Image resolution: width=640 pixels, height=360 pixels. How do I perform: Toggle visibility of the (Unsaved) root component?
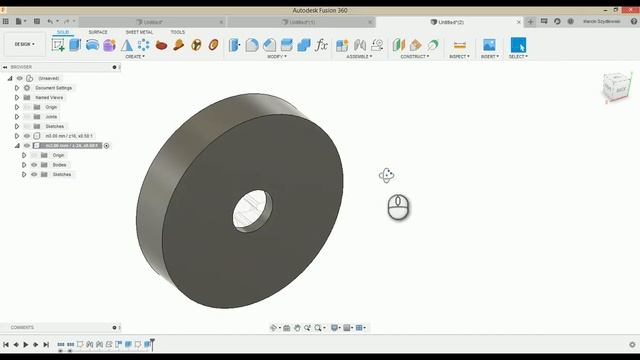[x=20, y=78]
